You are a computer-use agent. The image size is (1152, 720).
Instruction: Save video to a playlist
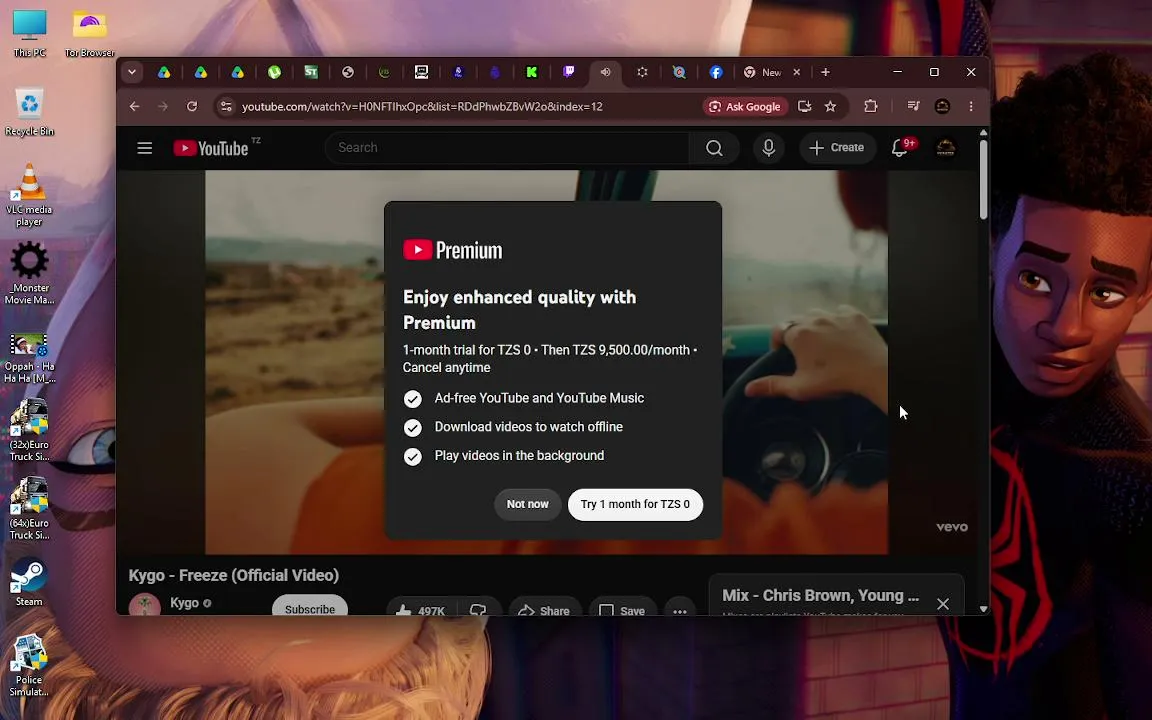(622, 610)
